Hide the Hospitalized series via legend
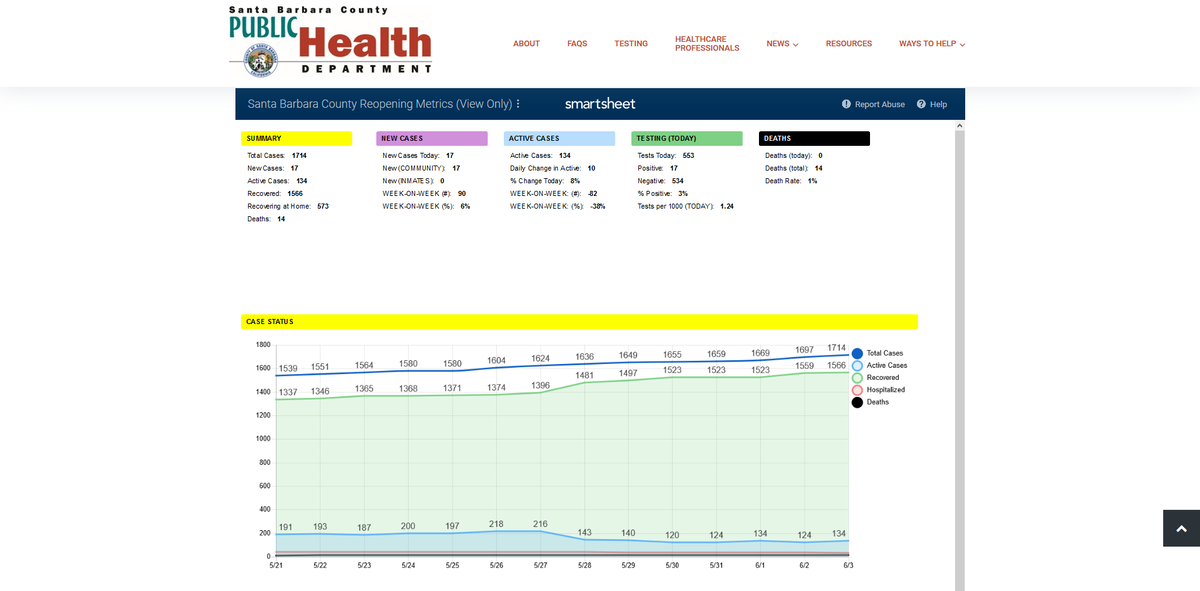Viewport: 1200px width, 591px height. click(857, 390)
